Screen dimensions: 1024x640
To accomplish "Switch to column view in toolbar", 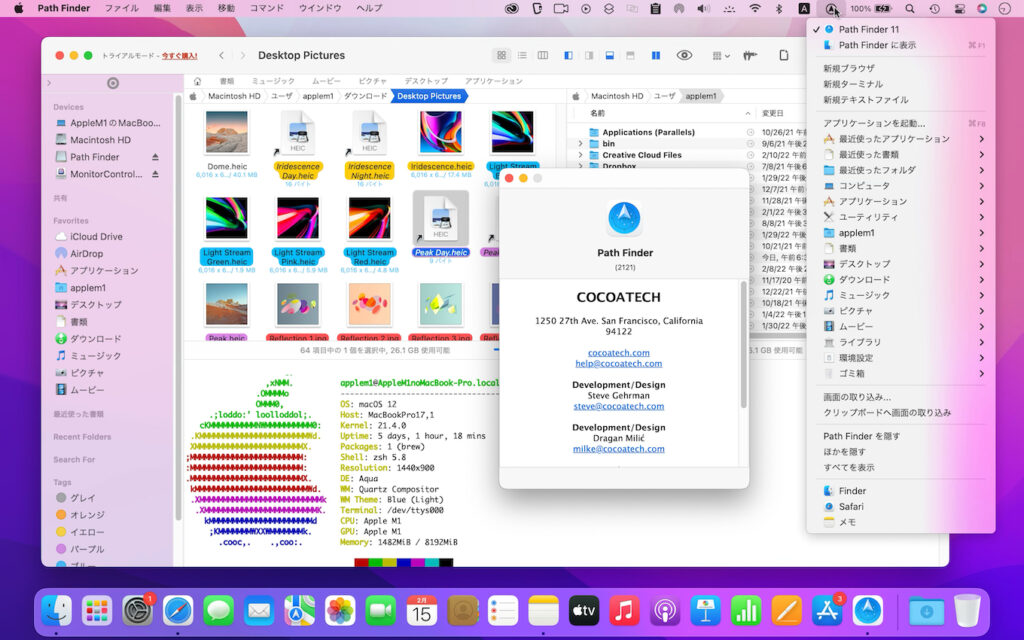I will (x=543, y=56).
